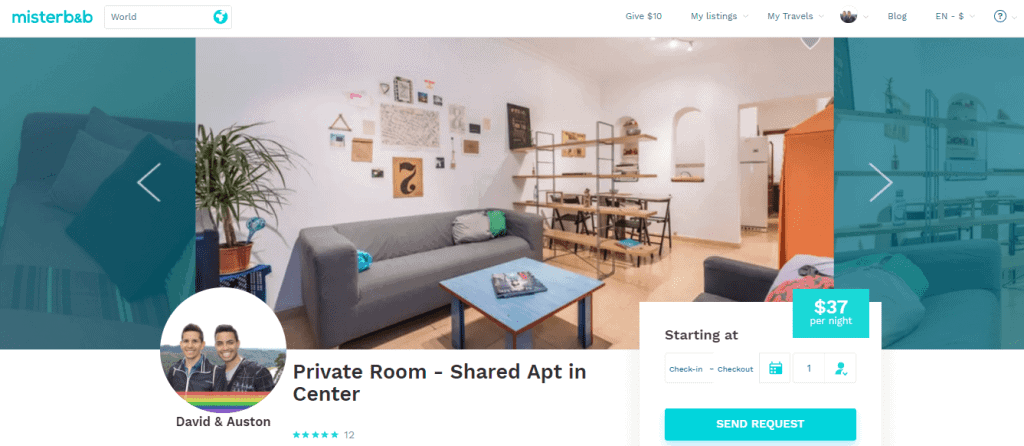
Task: Show the previous photo with left arrow
Action: [149, 182]
